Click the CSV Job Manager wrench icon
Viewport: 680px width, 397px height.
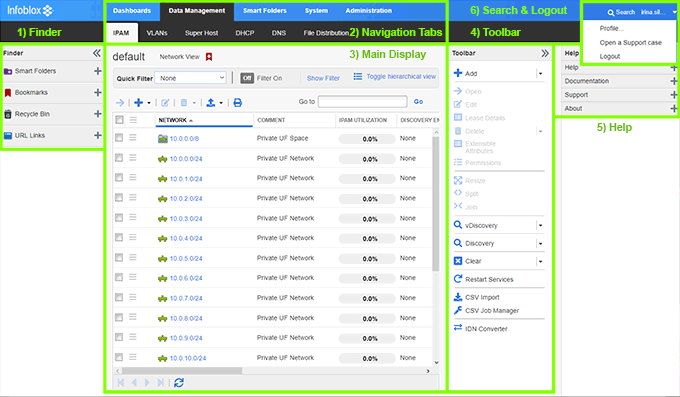click(458, 310)
